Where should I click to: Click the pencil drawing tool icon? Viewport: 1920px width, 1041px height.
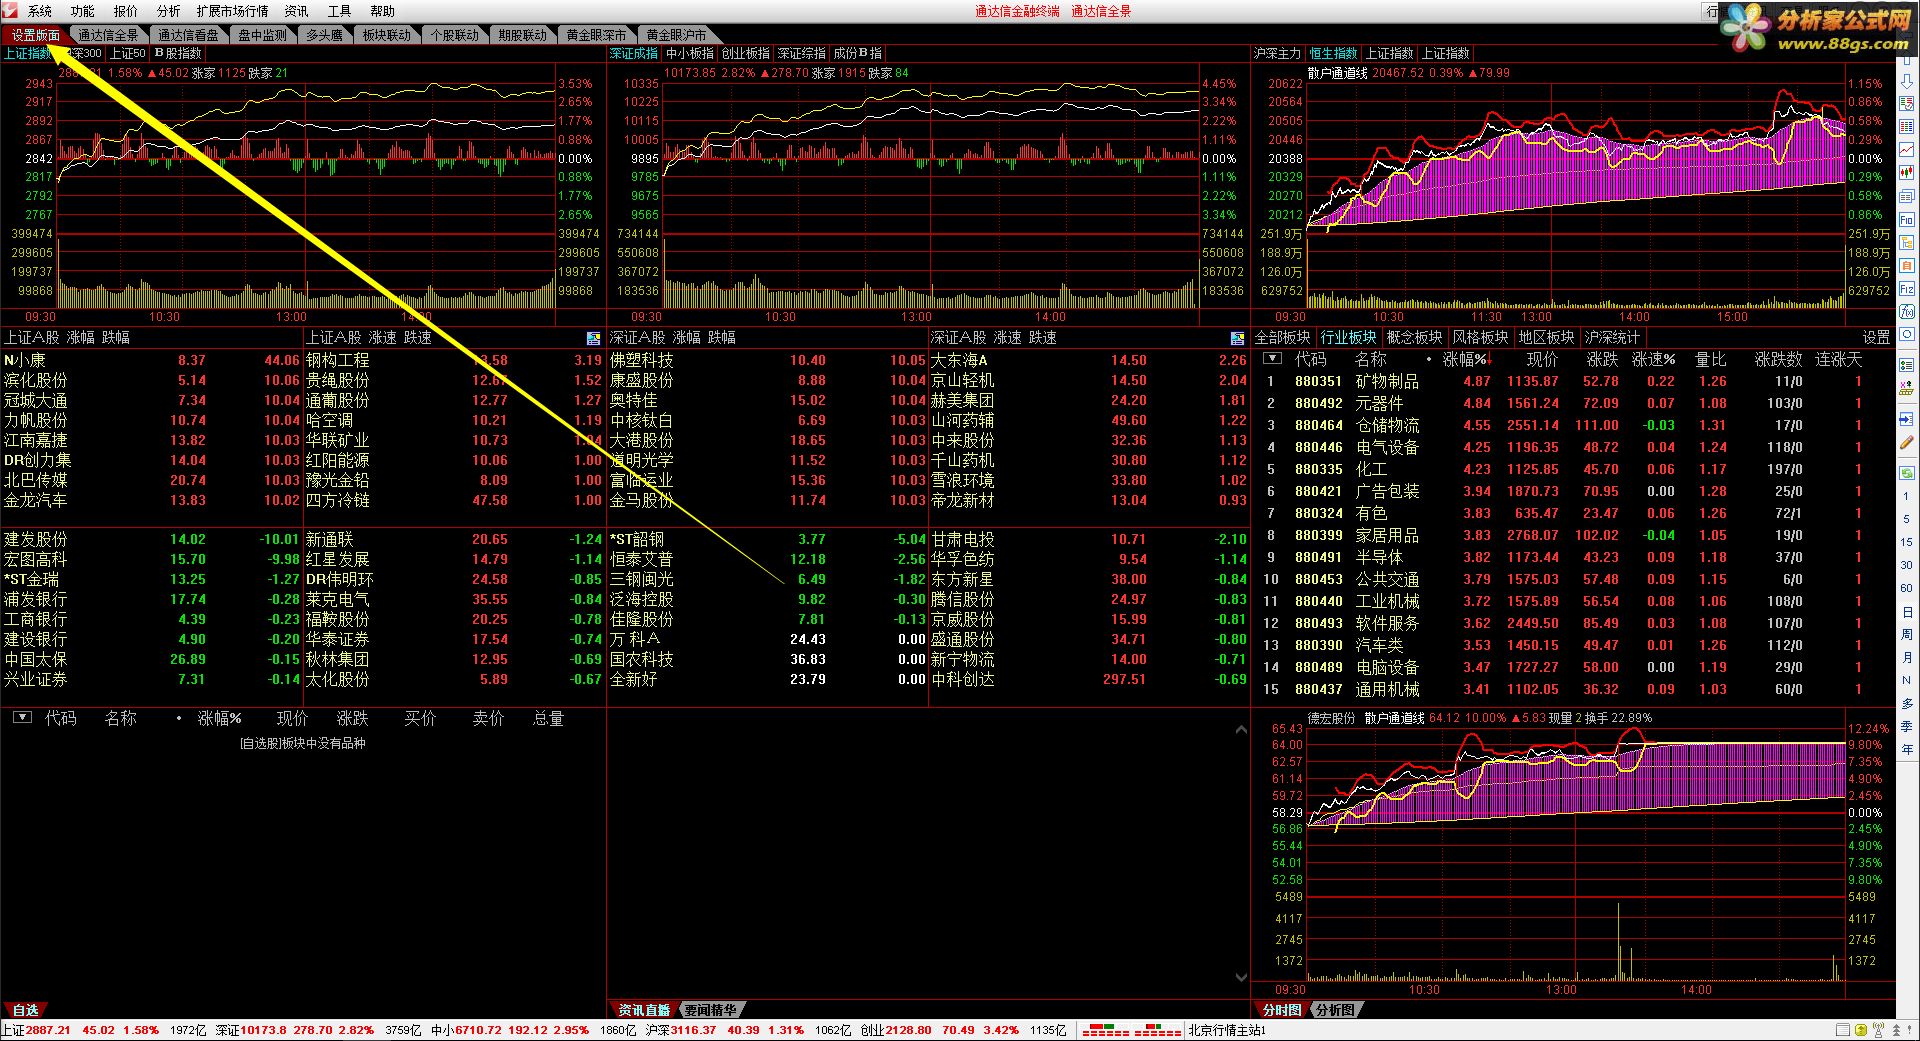pos(1907,441)
